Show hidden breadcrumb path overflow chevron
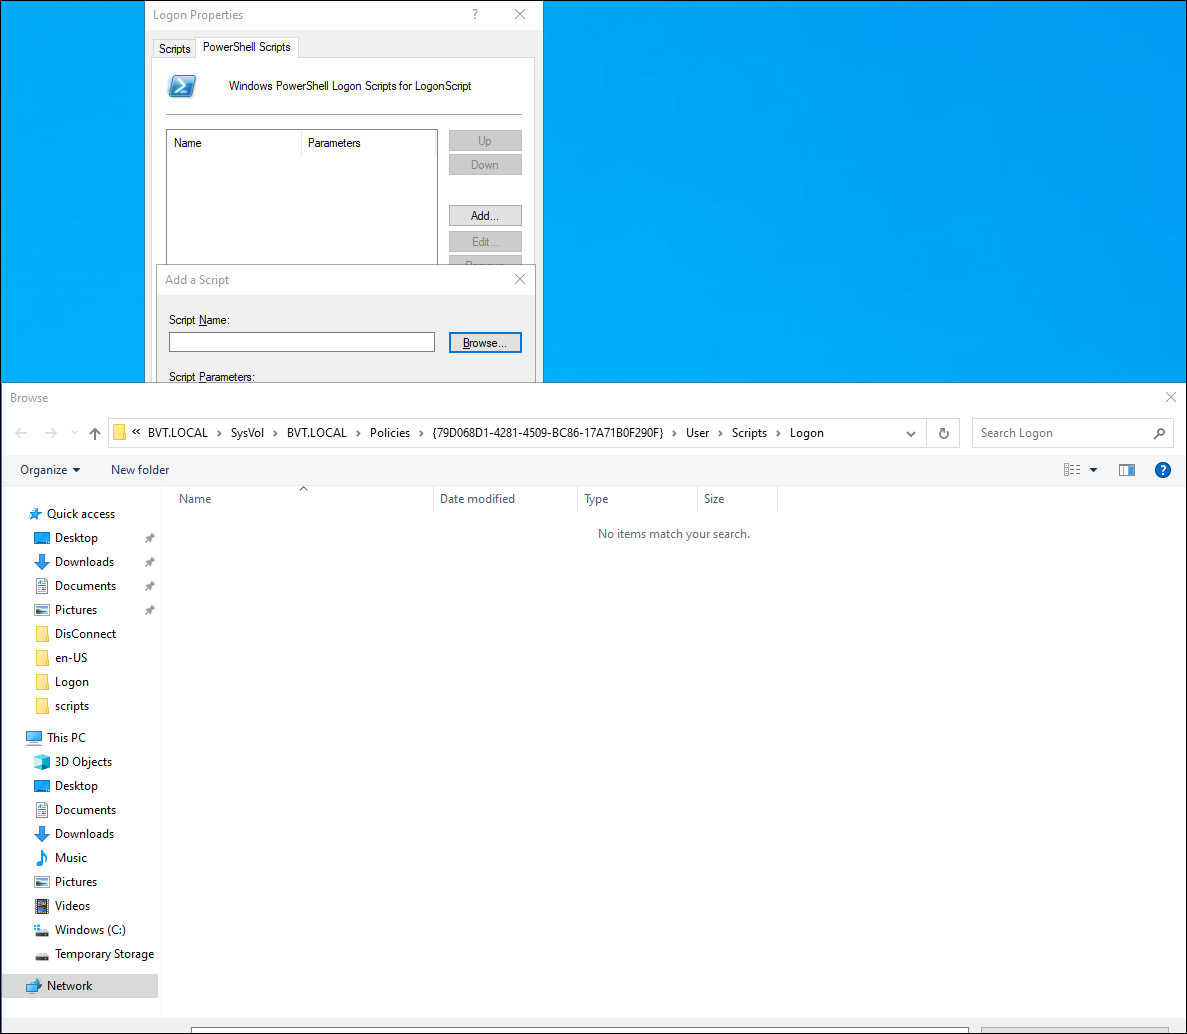Image resolution: width=1187 pixels, height=1034 pixels. (136, 432)
